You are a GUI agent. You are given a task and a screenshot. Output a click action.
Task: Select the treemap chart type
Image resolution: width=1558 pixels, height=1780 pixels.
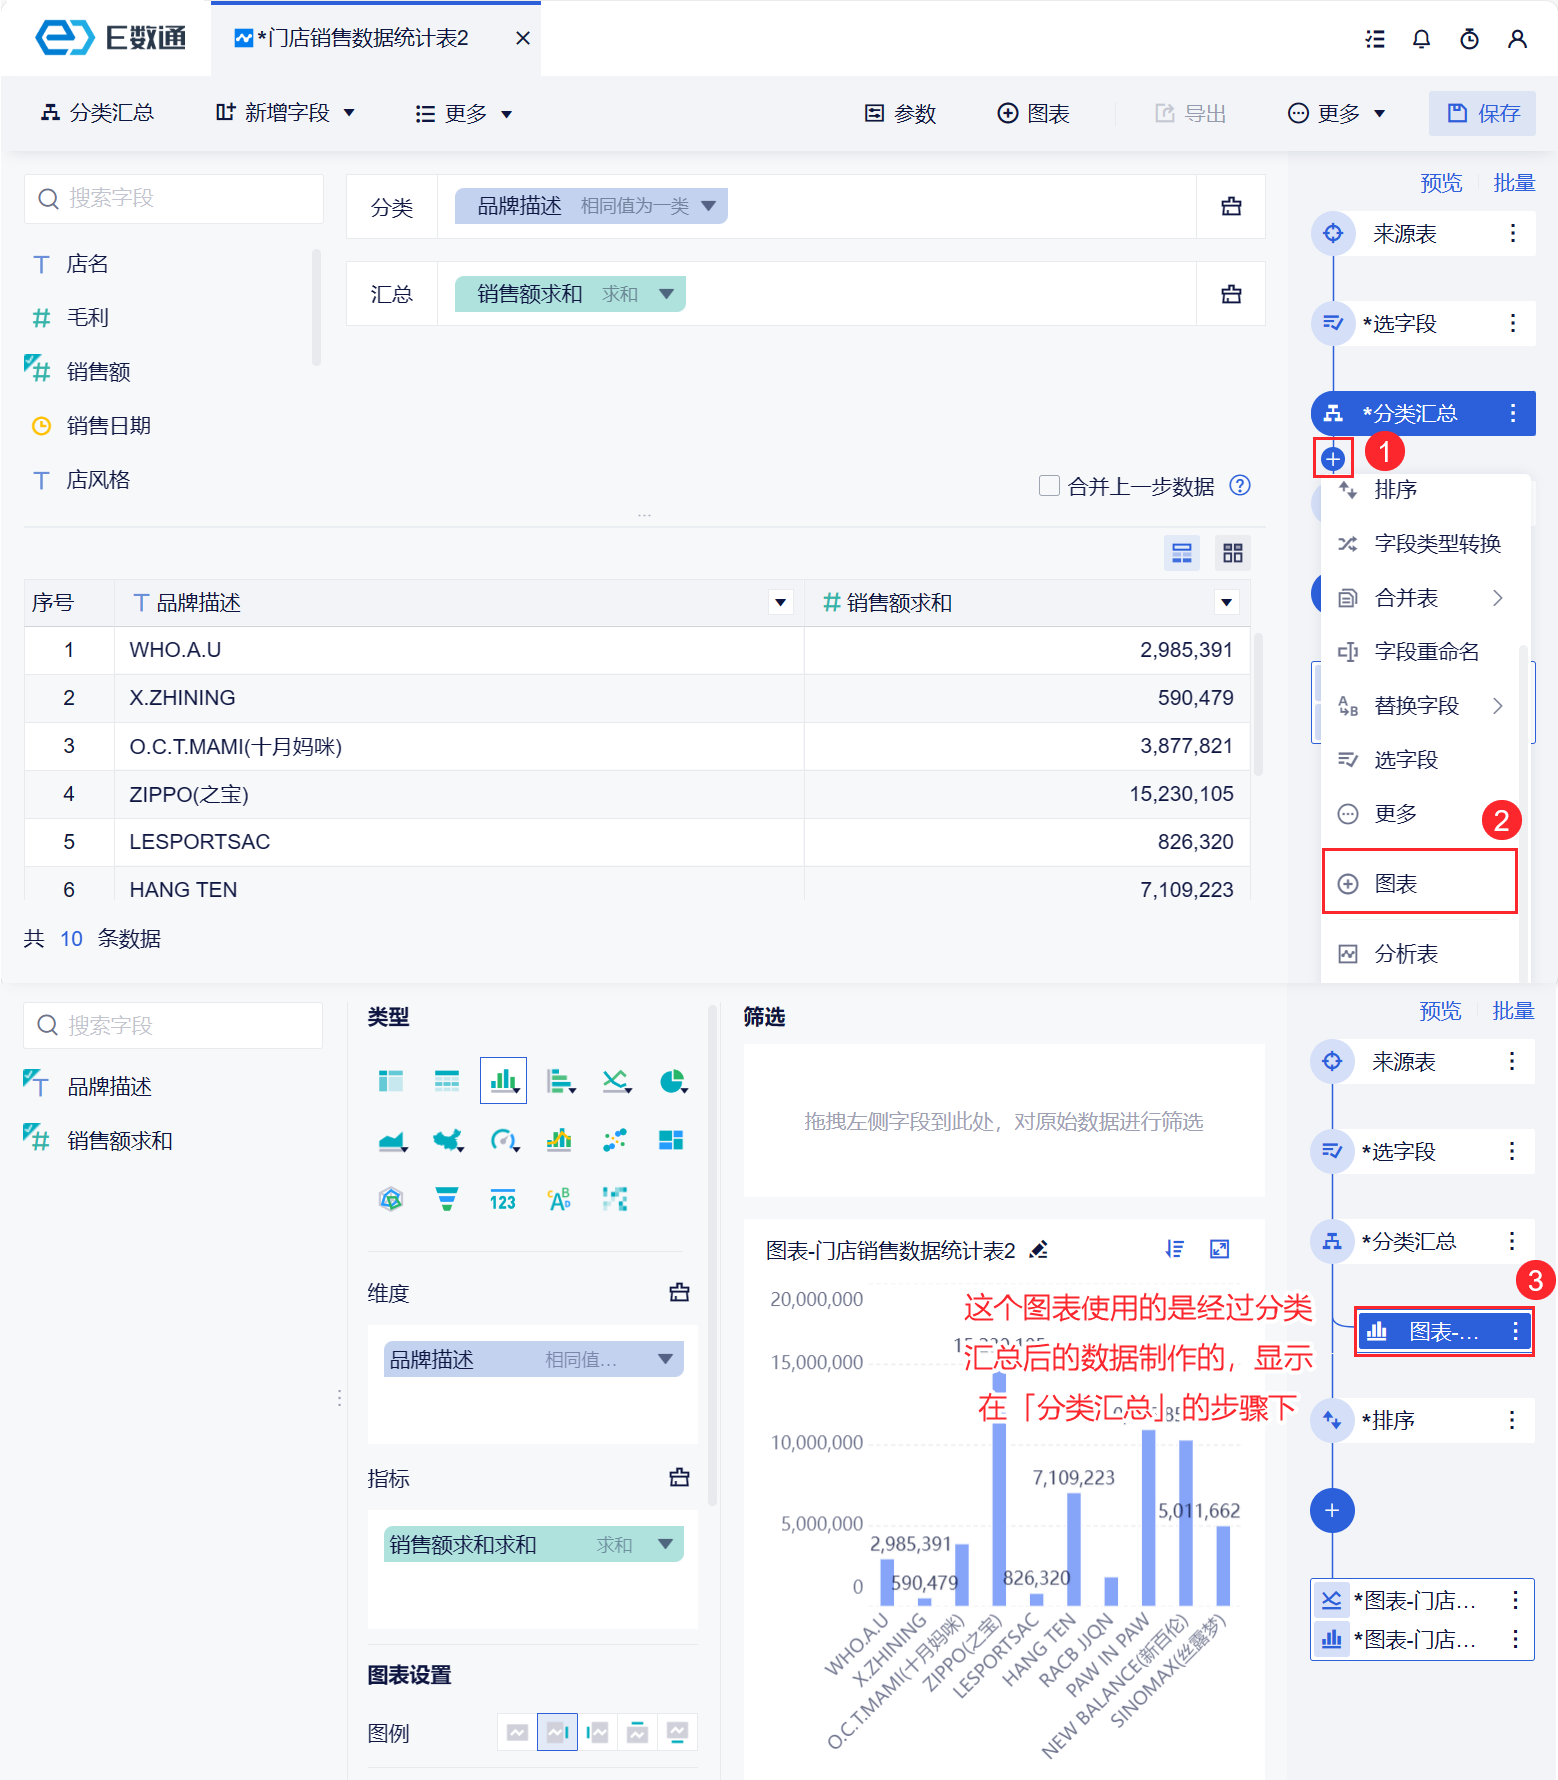tap(671, 1140)
